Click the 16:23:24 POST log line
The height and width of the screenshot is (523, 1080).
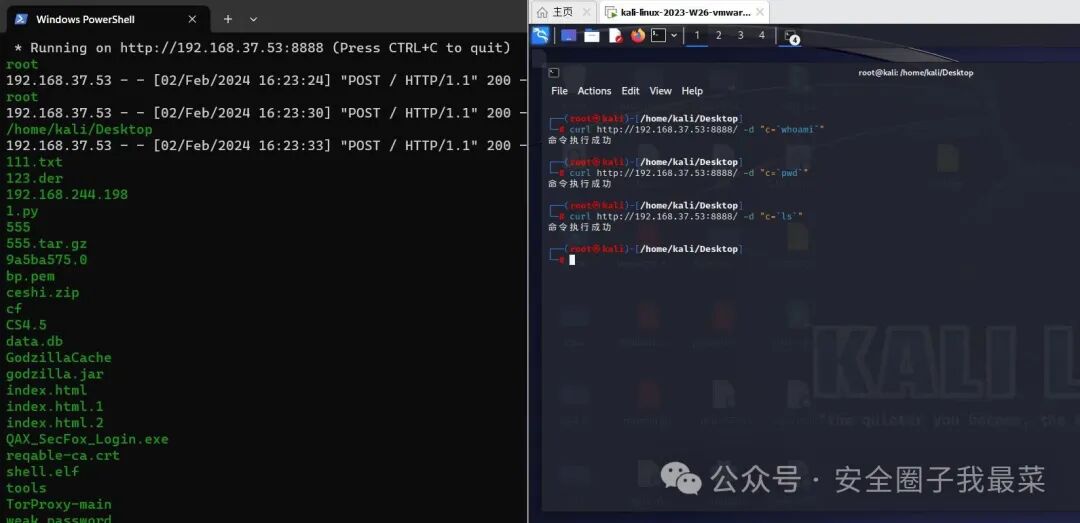point(267,81)
